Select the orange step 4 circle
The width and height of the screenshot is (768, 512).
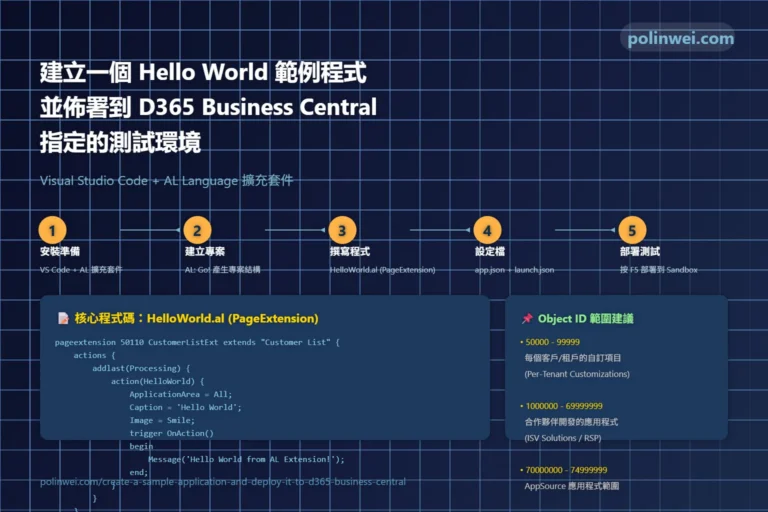coord(487,230)
